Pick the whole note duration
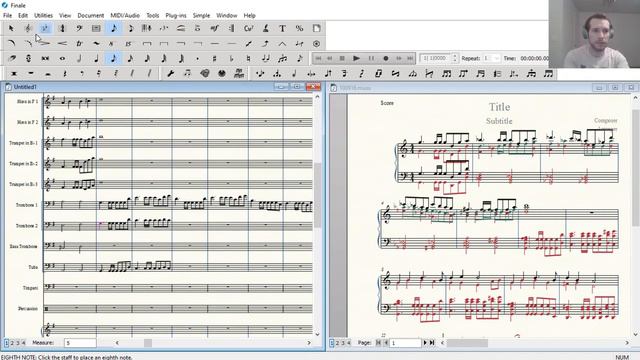Screen dimensions: 640x360 pyautogui.click(x=62, y=58)
